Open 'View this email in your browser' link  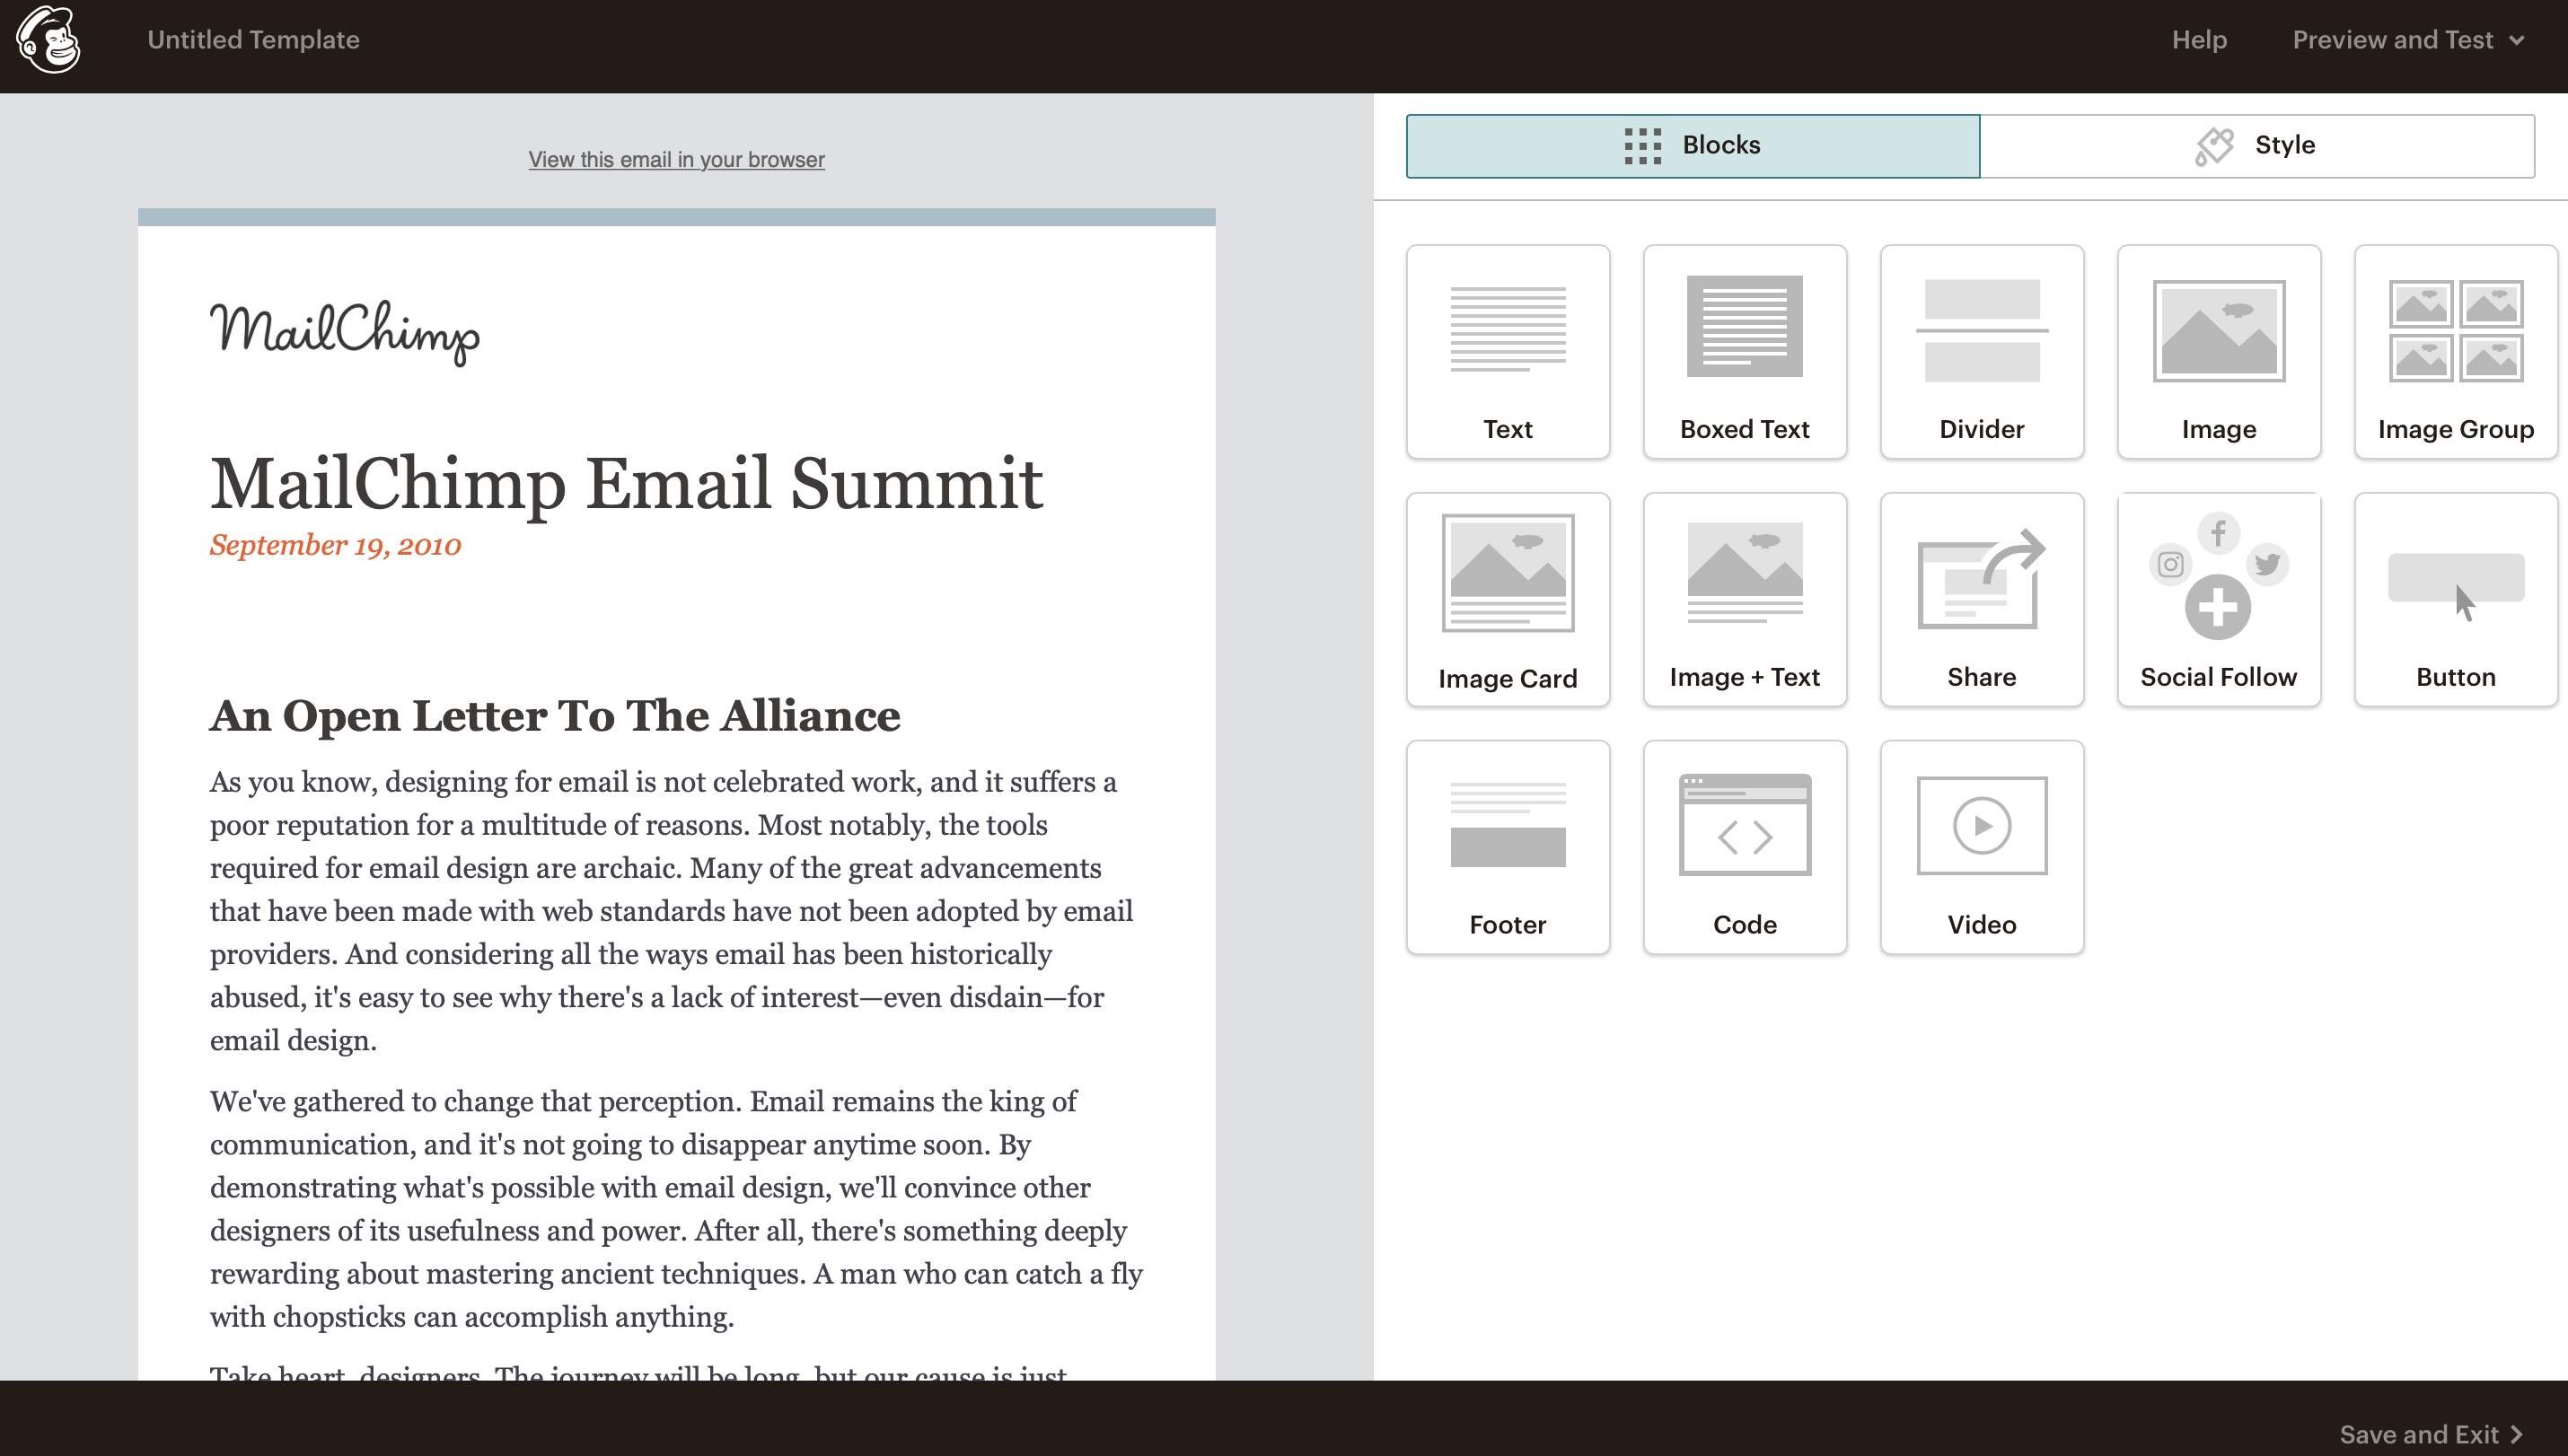pyautogui.click(x=677, y=159)
